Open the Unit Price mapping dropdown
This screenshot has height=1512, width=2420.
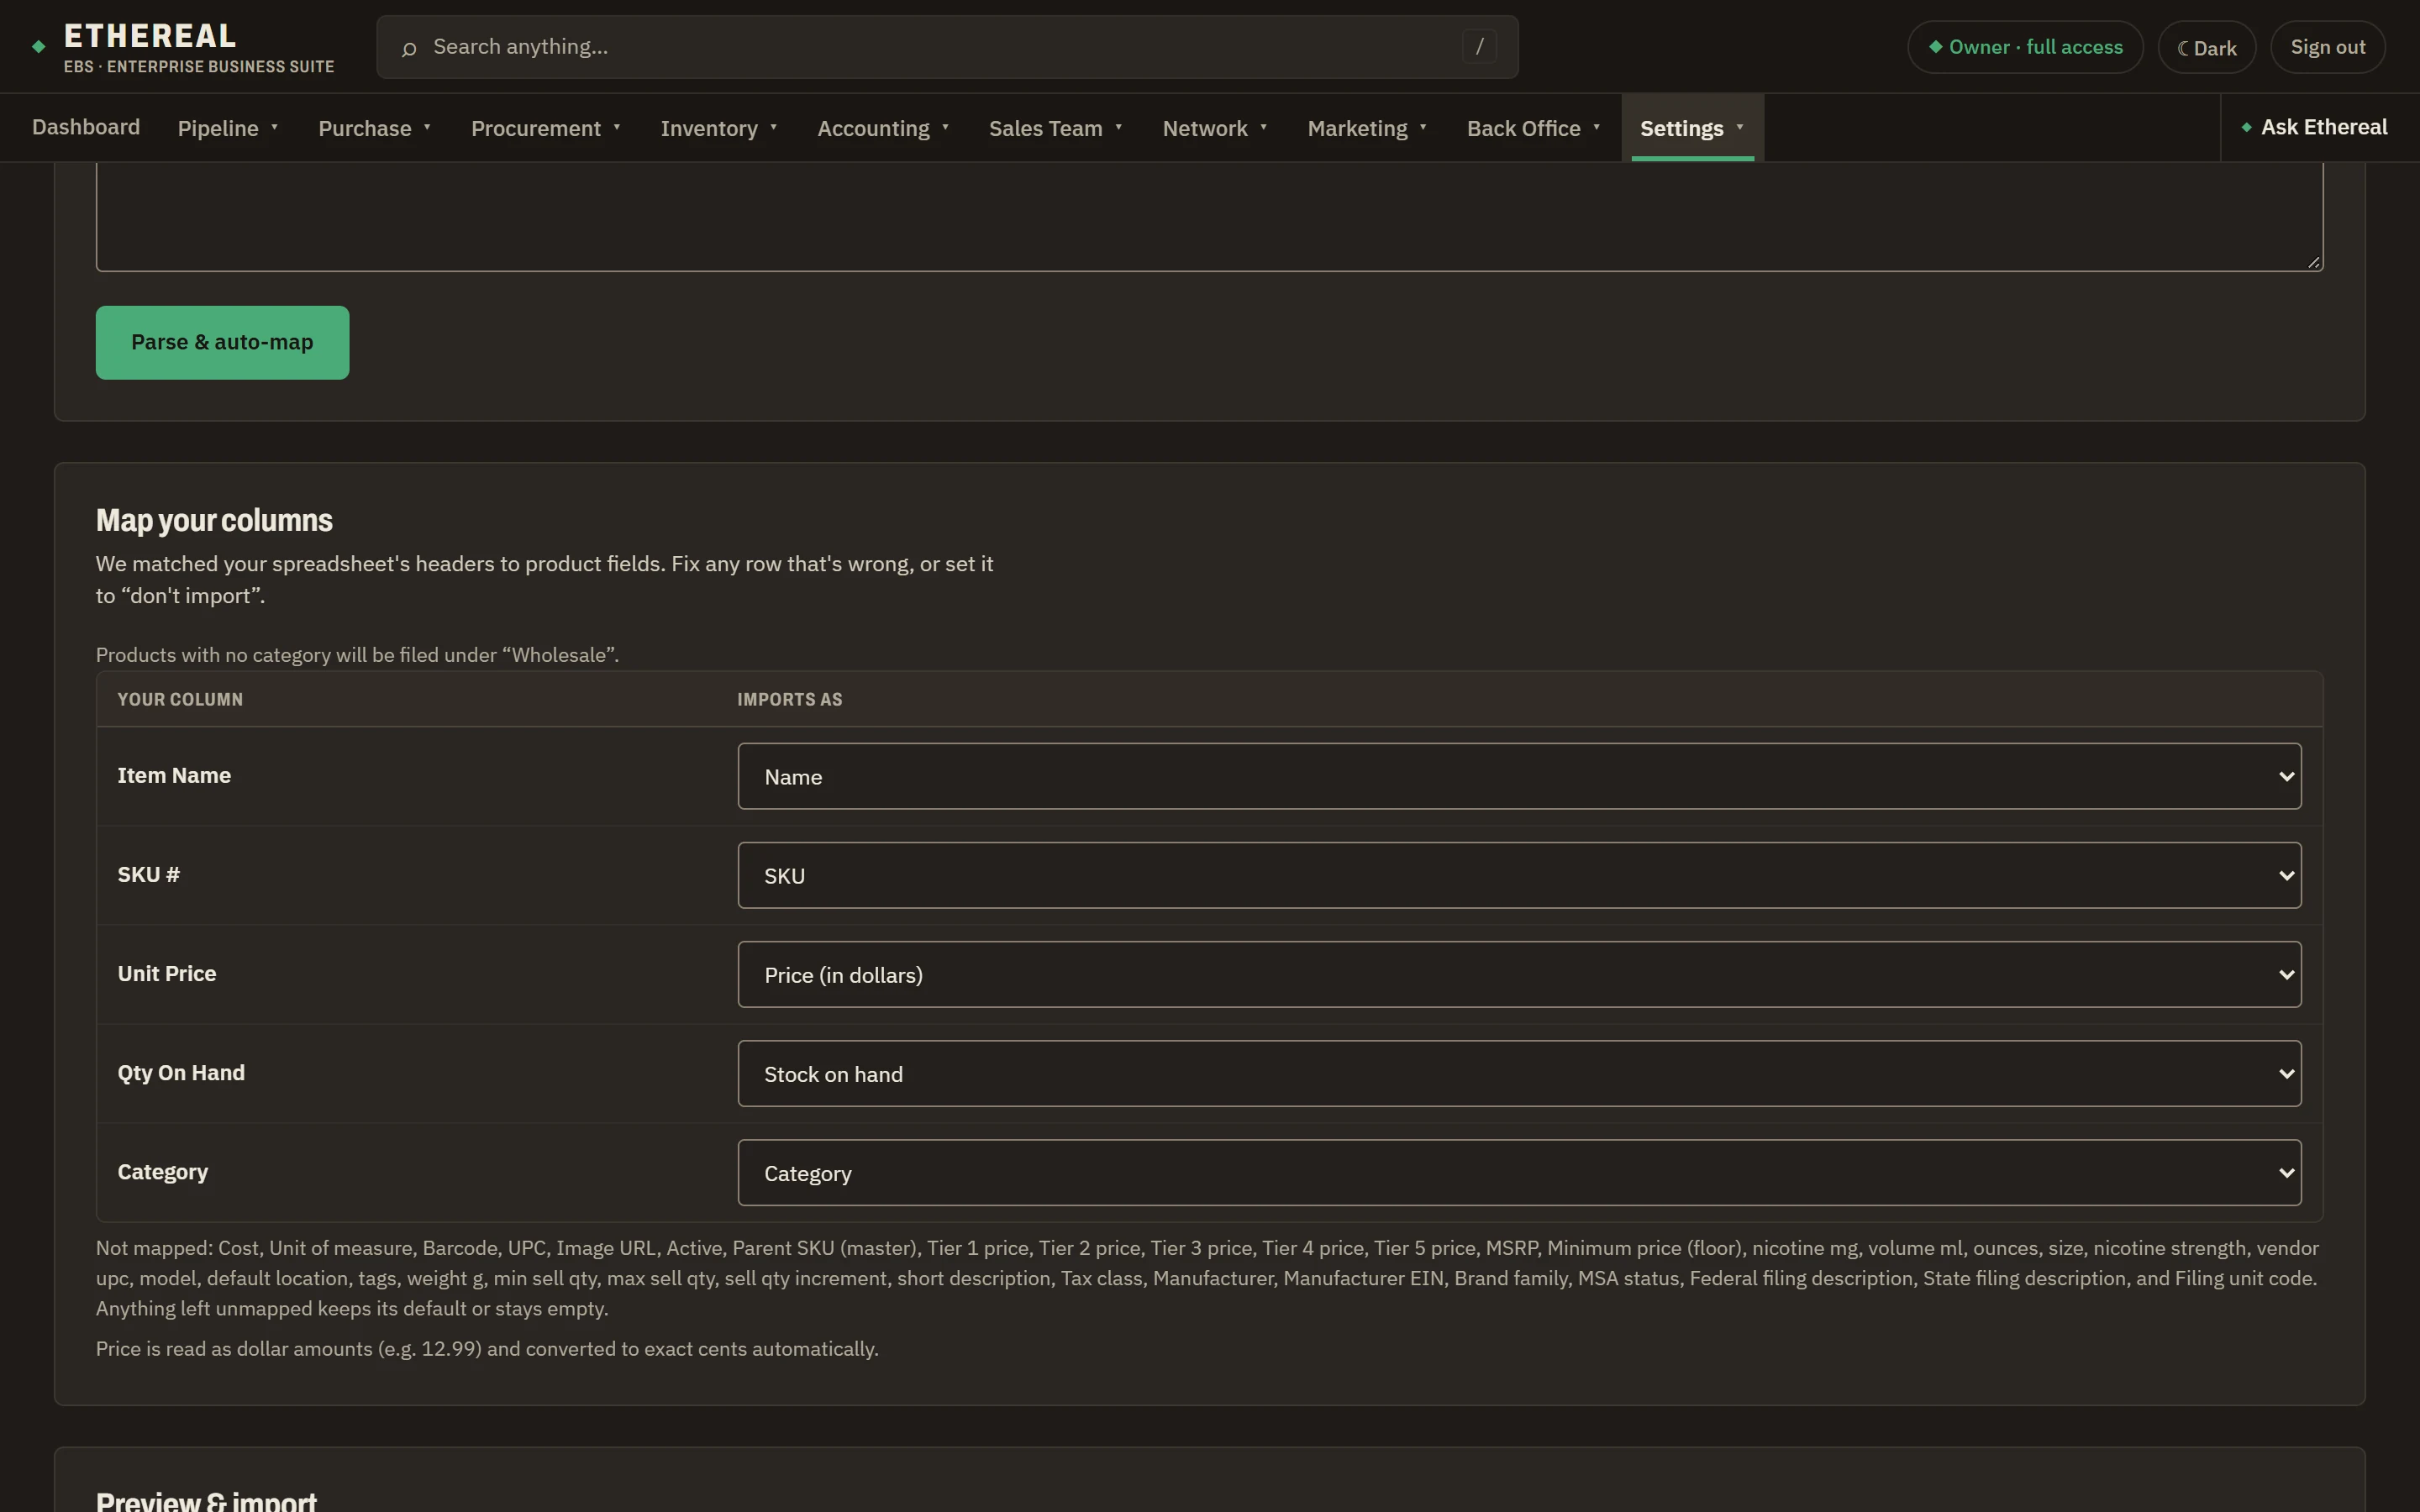tap(1519, 974)
